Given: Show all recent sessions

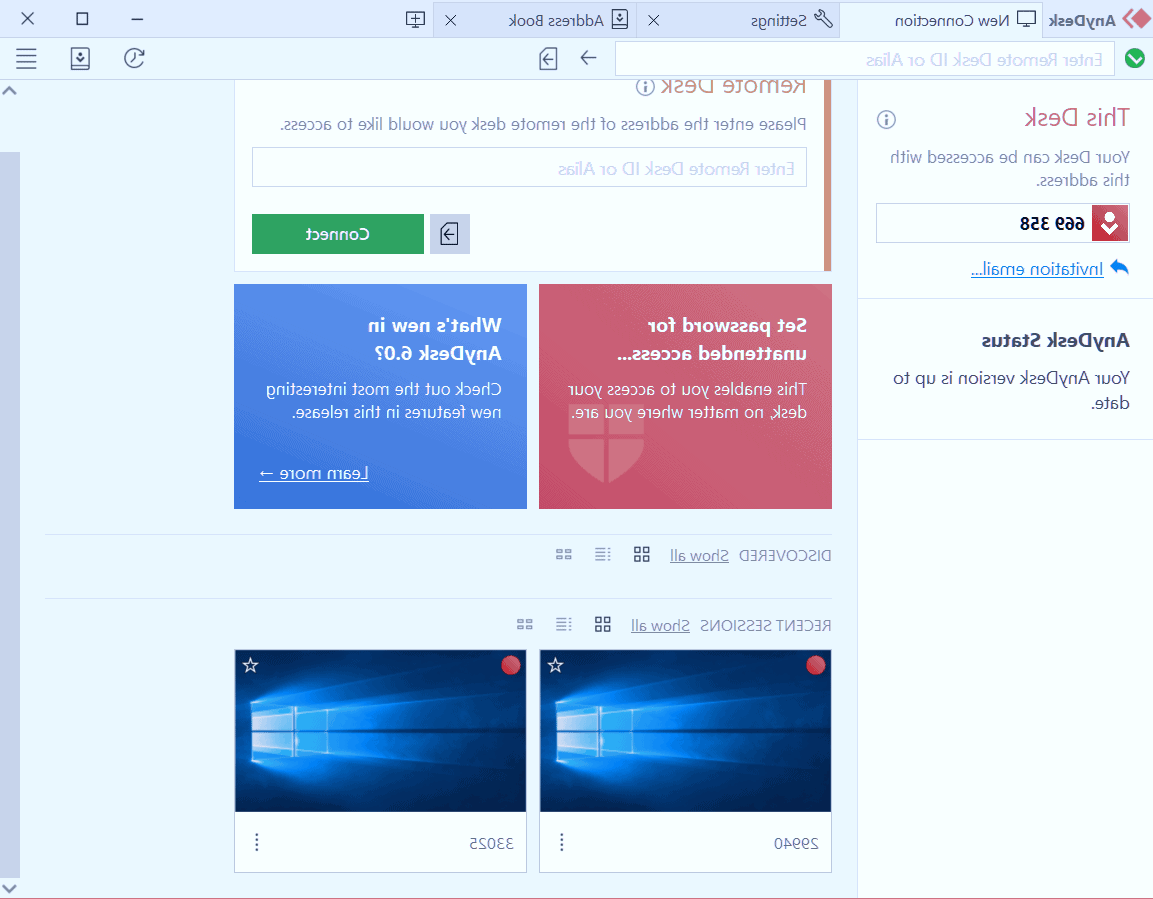Looking at the screenshot, I should tap(660, 624).
